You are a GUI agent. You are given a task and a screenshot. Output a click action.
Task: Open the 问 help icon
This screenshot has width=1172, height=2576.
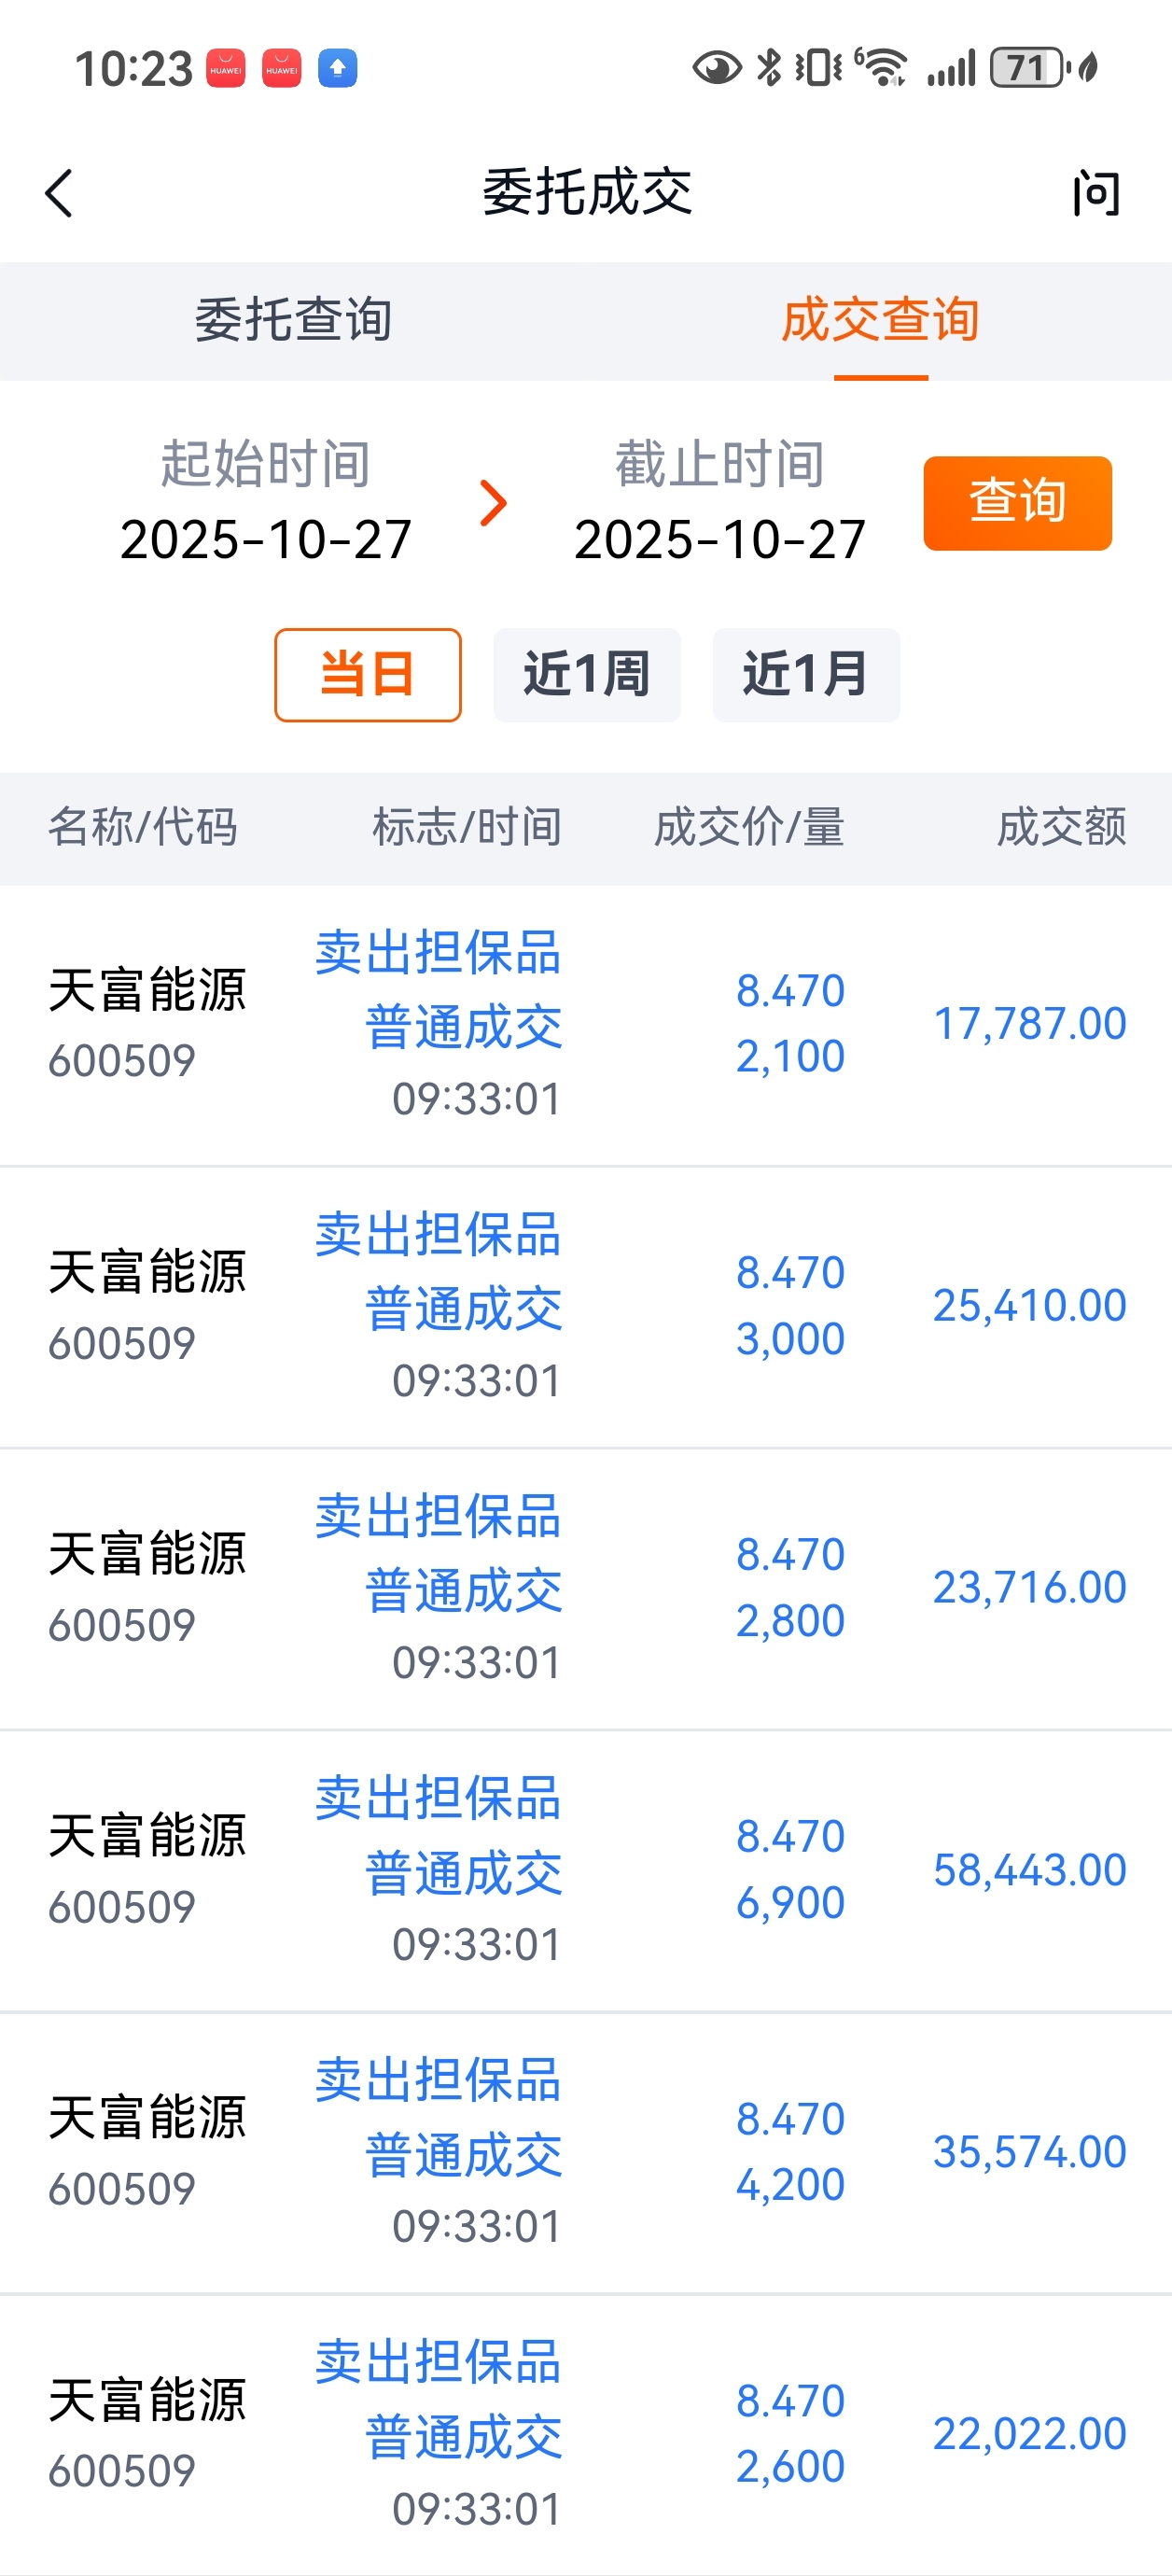coord(1096,193)
